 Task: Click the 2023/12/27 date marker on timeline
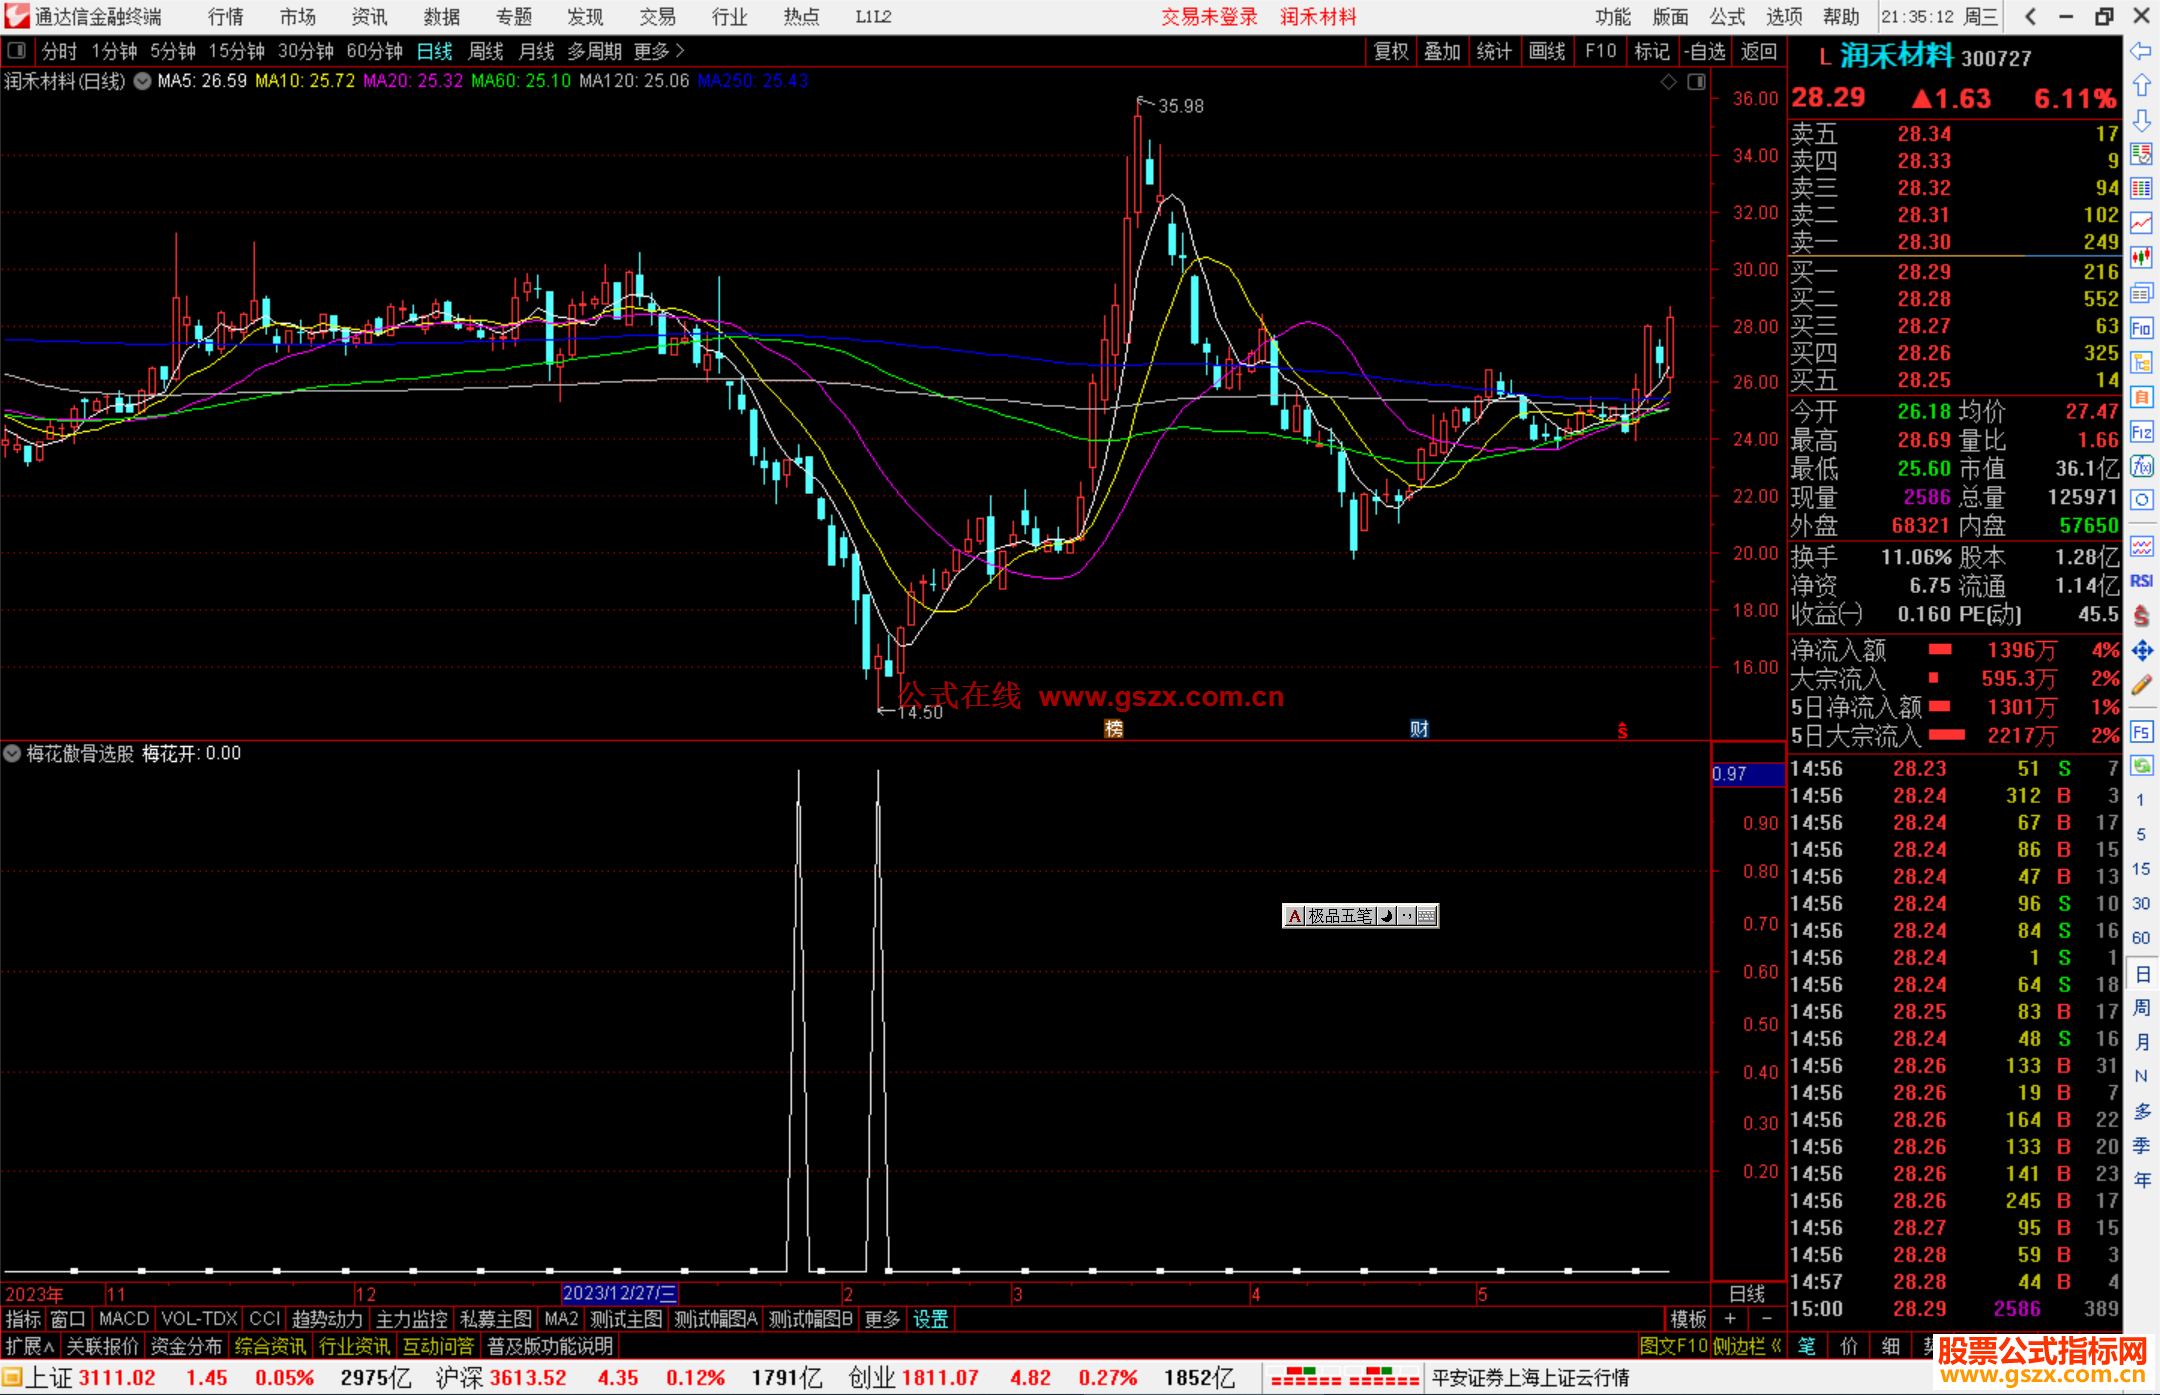[x=619, y=1294]
